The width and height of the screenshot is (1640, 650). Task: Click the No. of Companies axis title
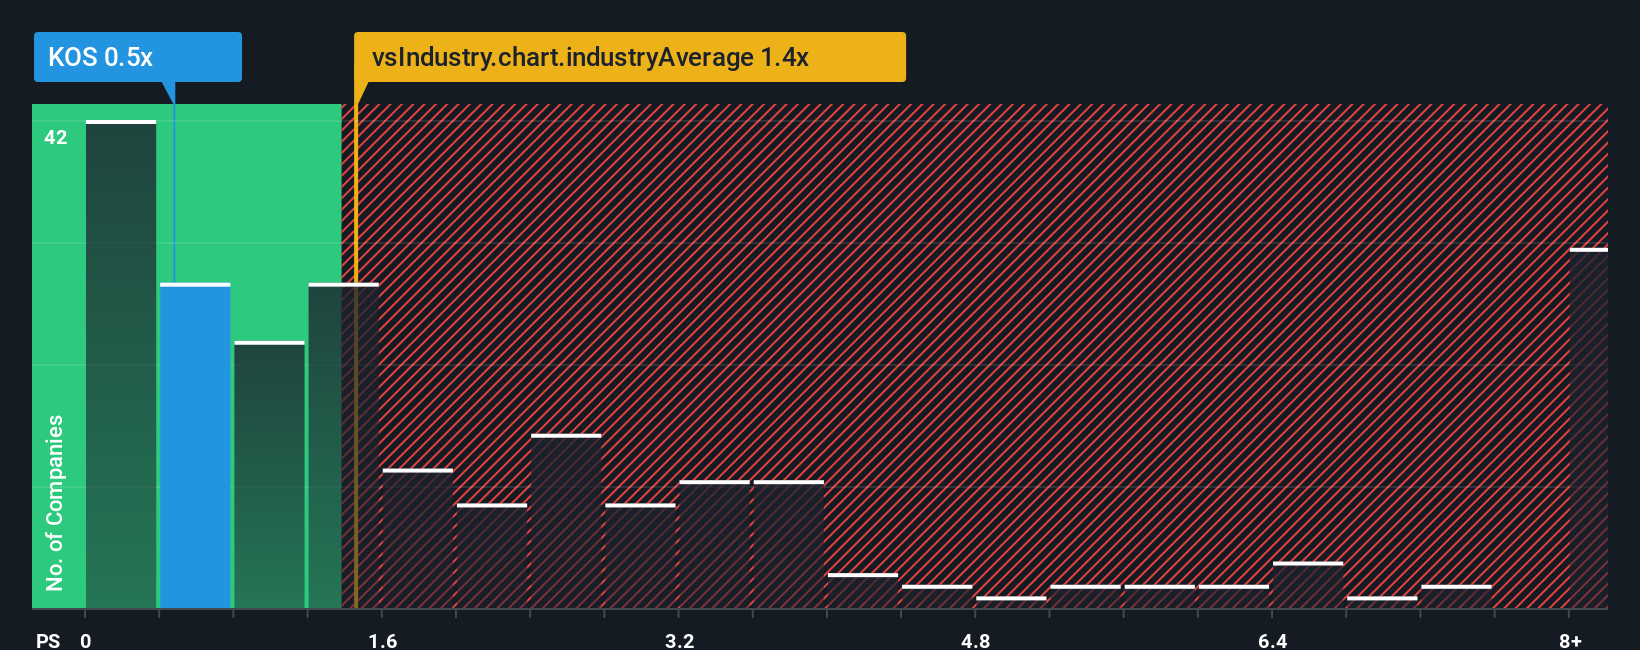(55, 502)
